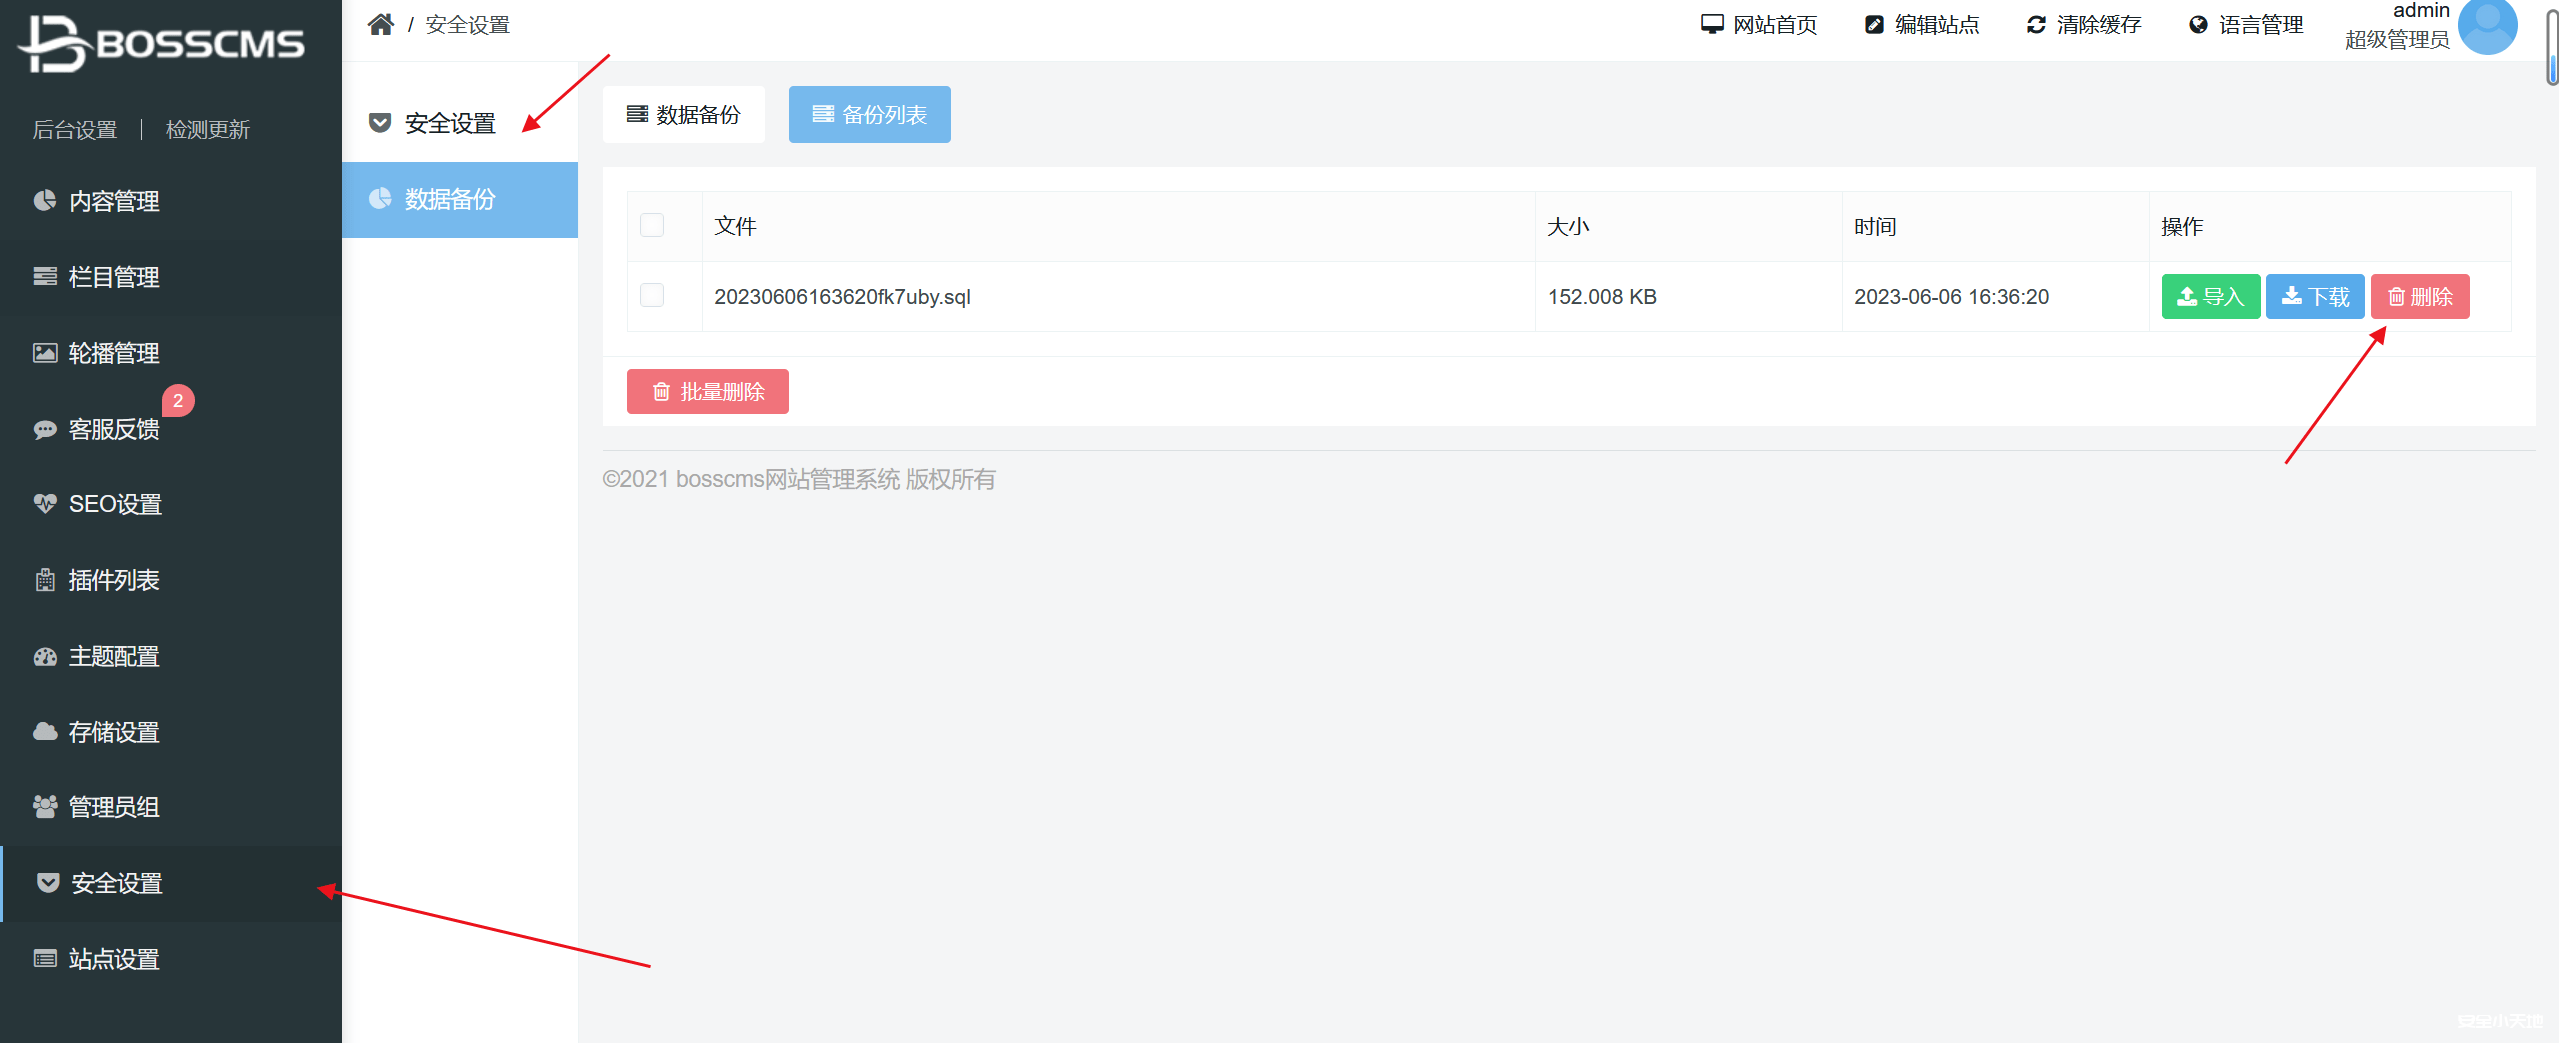This screenshot has width=2559, height=1043.
Task: Click the admin user avatar
Action: coord(2487,25)
